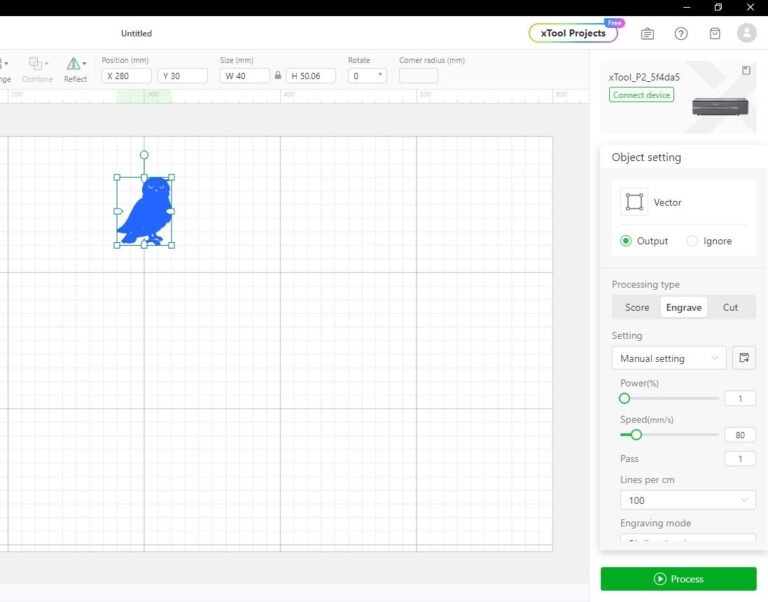Open the user account avatar

coord(746,33)
